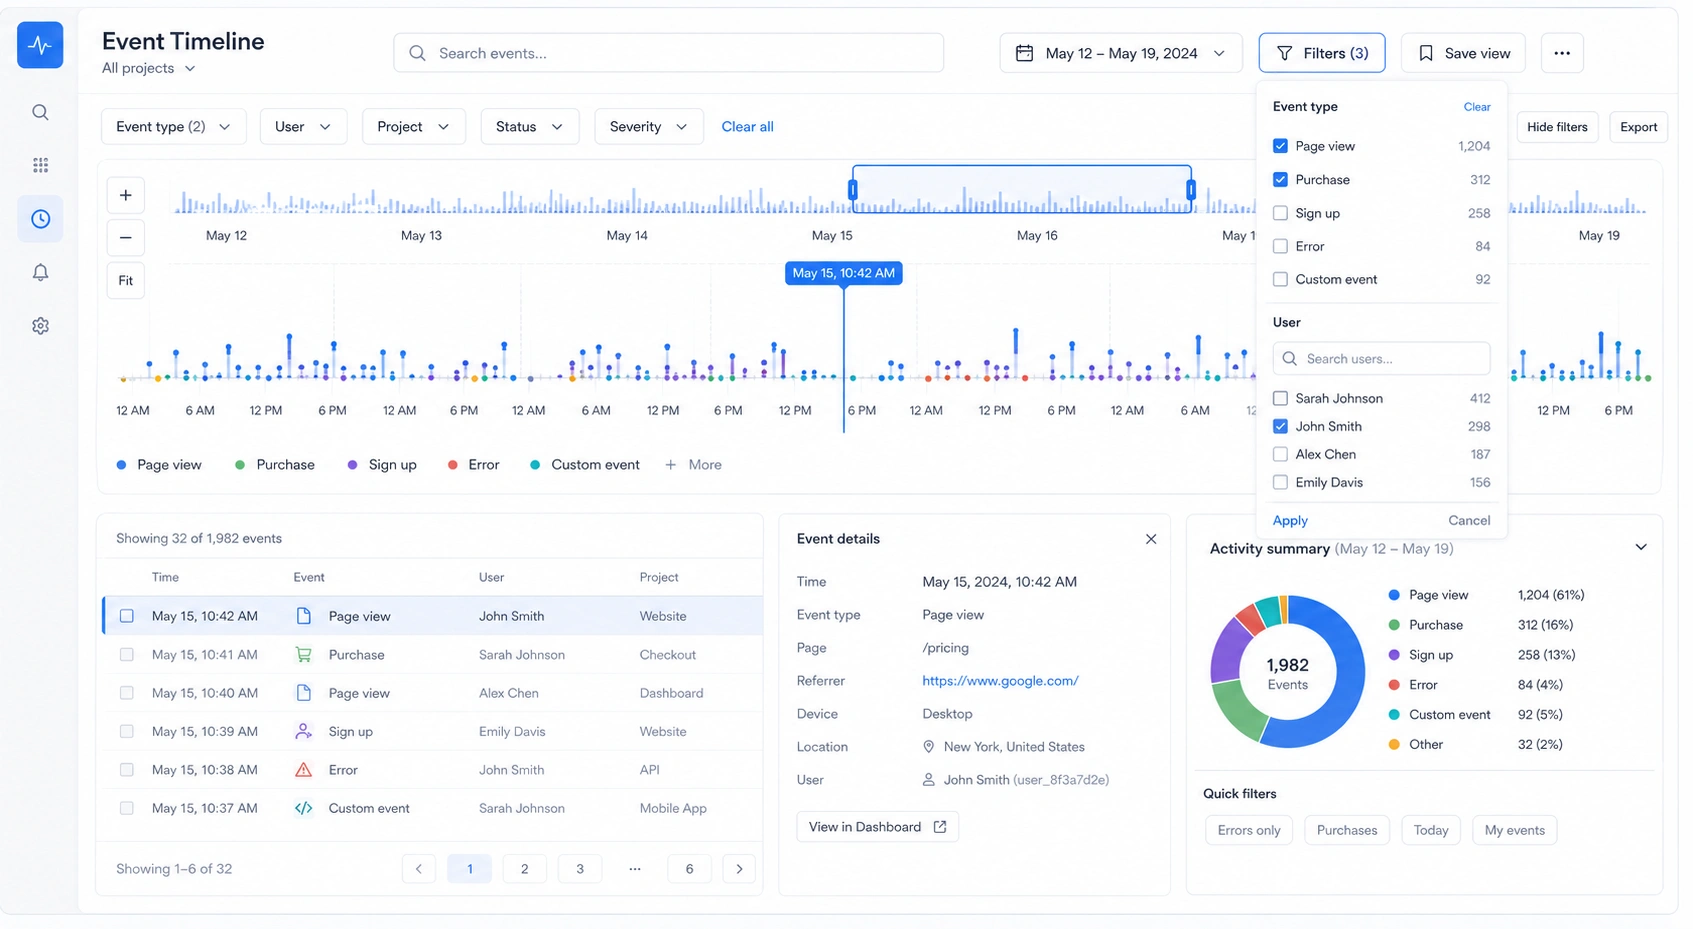
Task: Close the Event details panel
Action: point(1151,539)
